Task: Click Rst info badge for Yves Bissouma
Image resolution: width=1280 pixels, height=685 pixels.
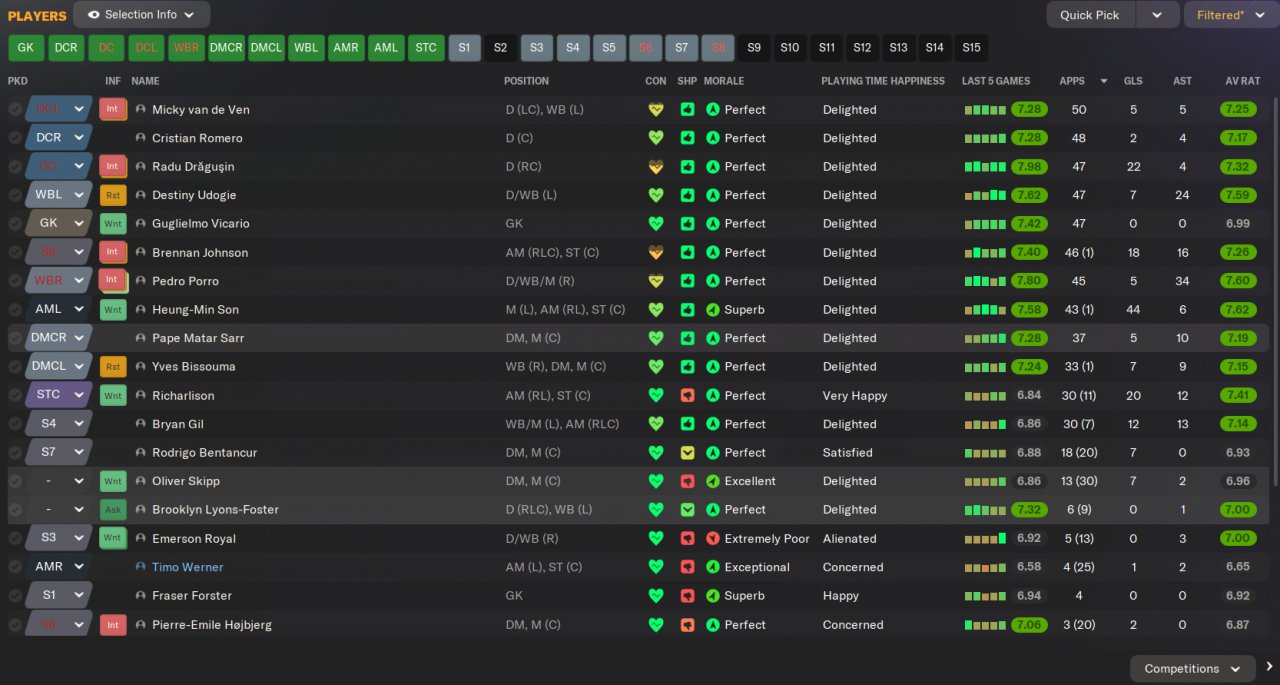Action: [x=113, y=366]
